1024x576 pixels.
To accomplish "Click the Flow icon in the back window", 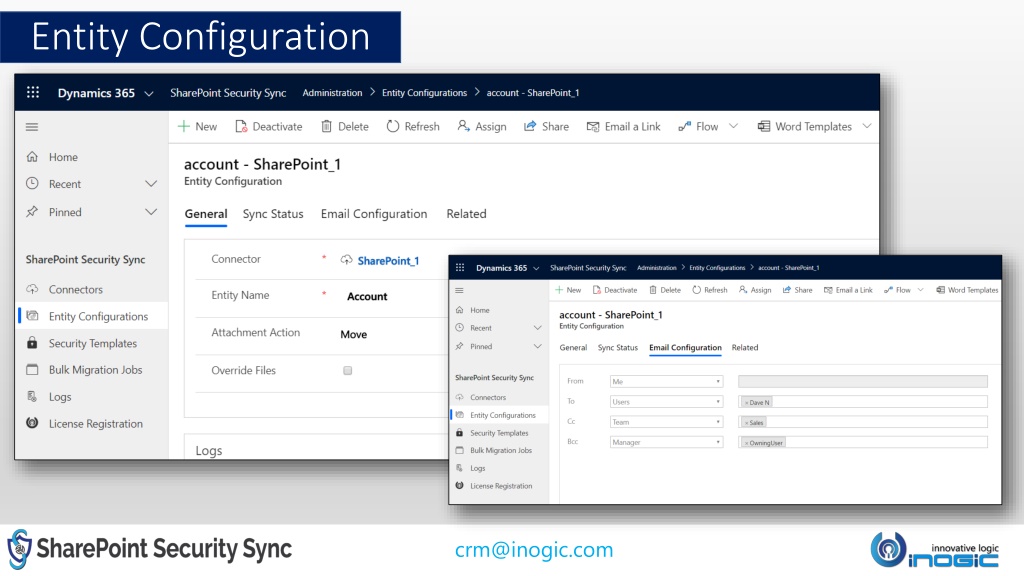I will point(684,127).
